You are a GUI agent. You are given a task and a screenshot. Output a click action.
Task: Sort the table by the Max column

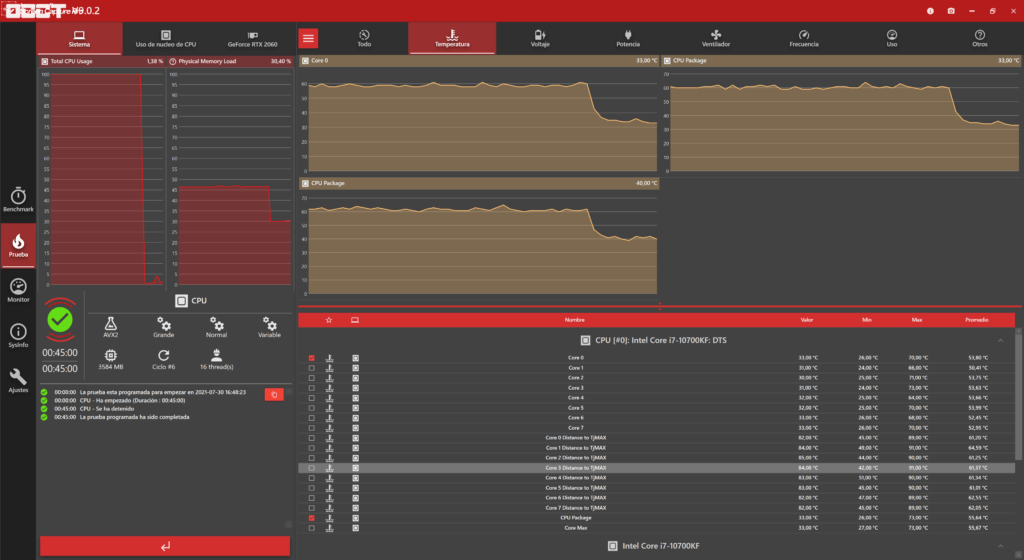click(x=917, y=320)
